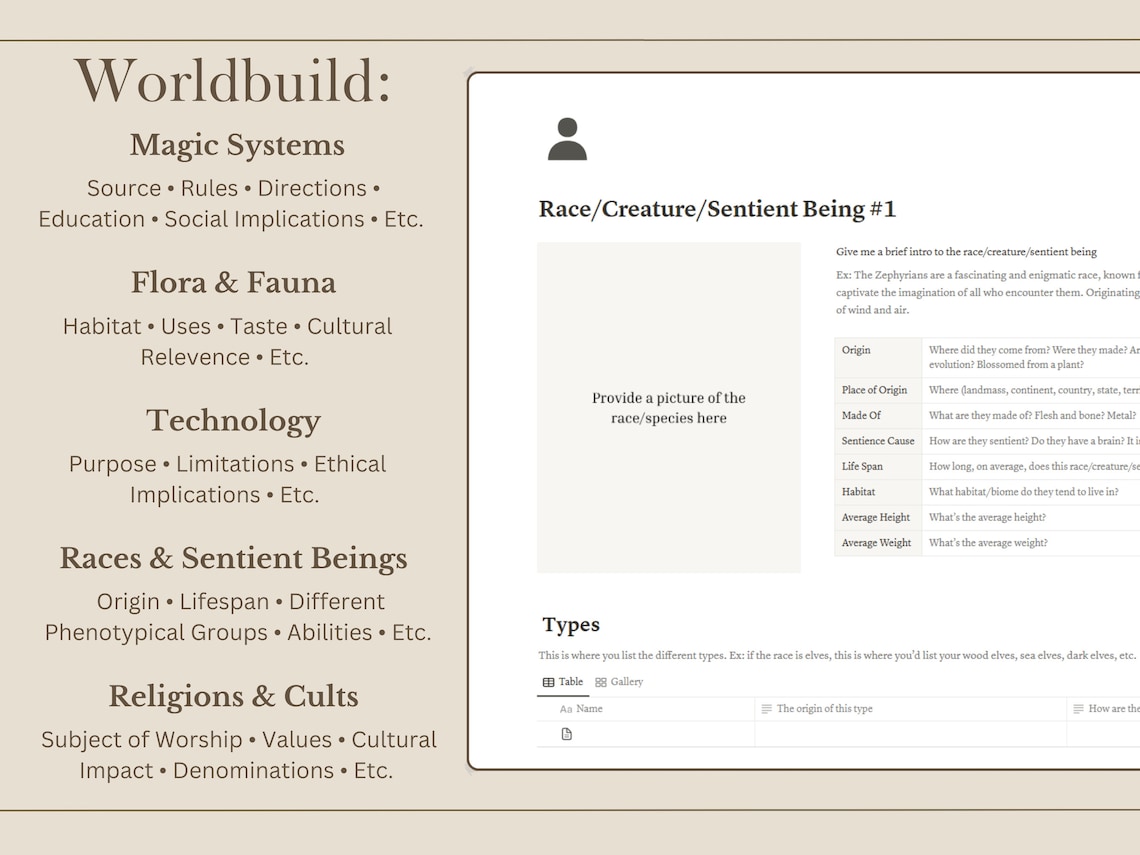Click the Race/Creature/Sentient Being #1 title
1140x855 pixels.
click(715, 209)
